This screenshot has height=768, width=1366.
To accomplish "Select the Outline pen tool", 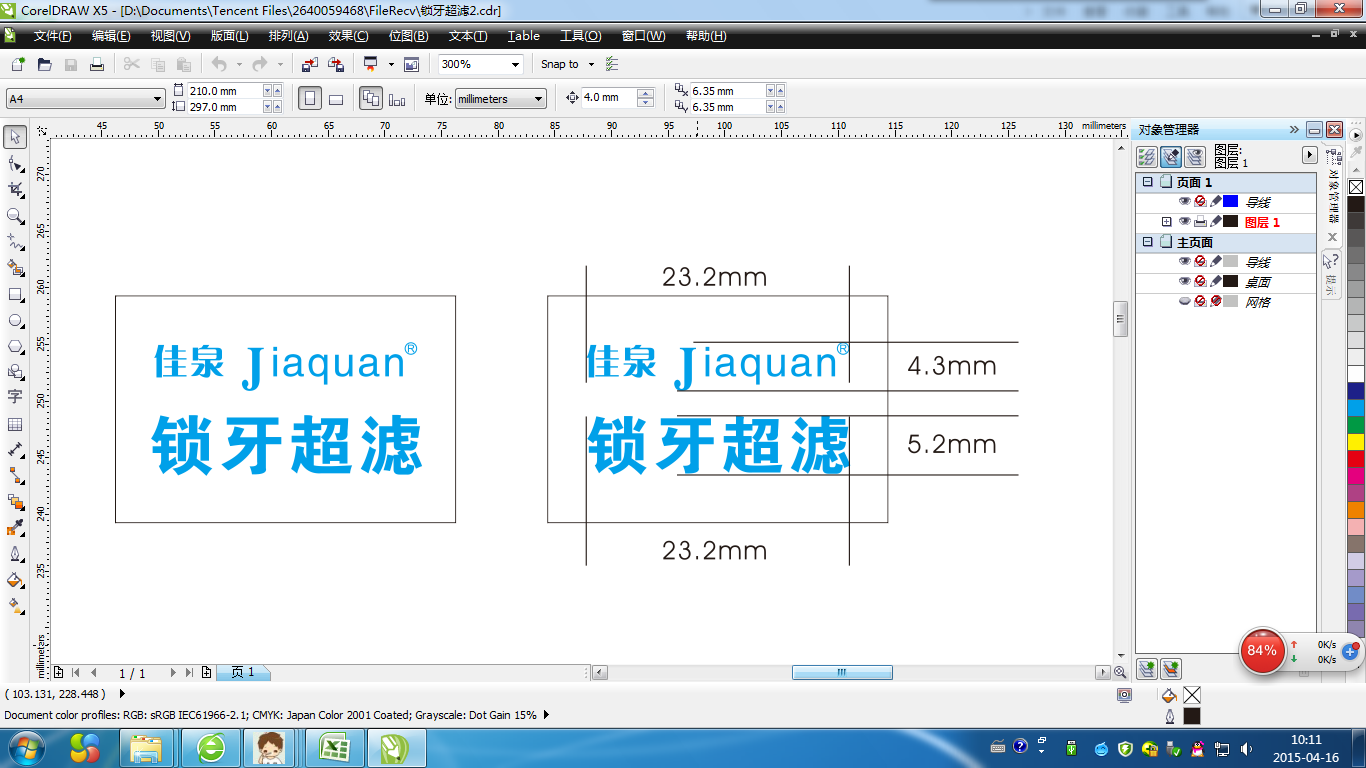I will [15, 554].
